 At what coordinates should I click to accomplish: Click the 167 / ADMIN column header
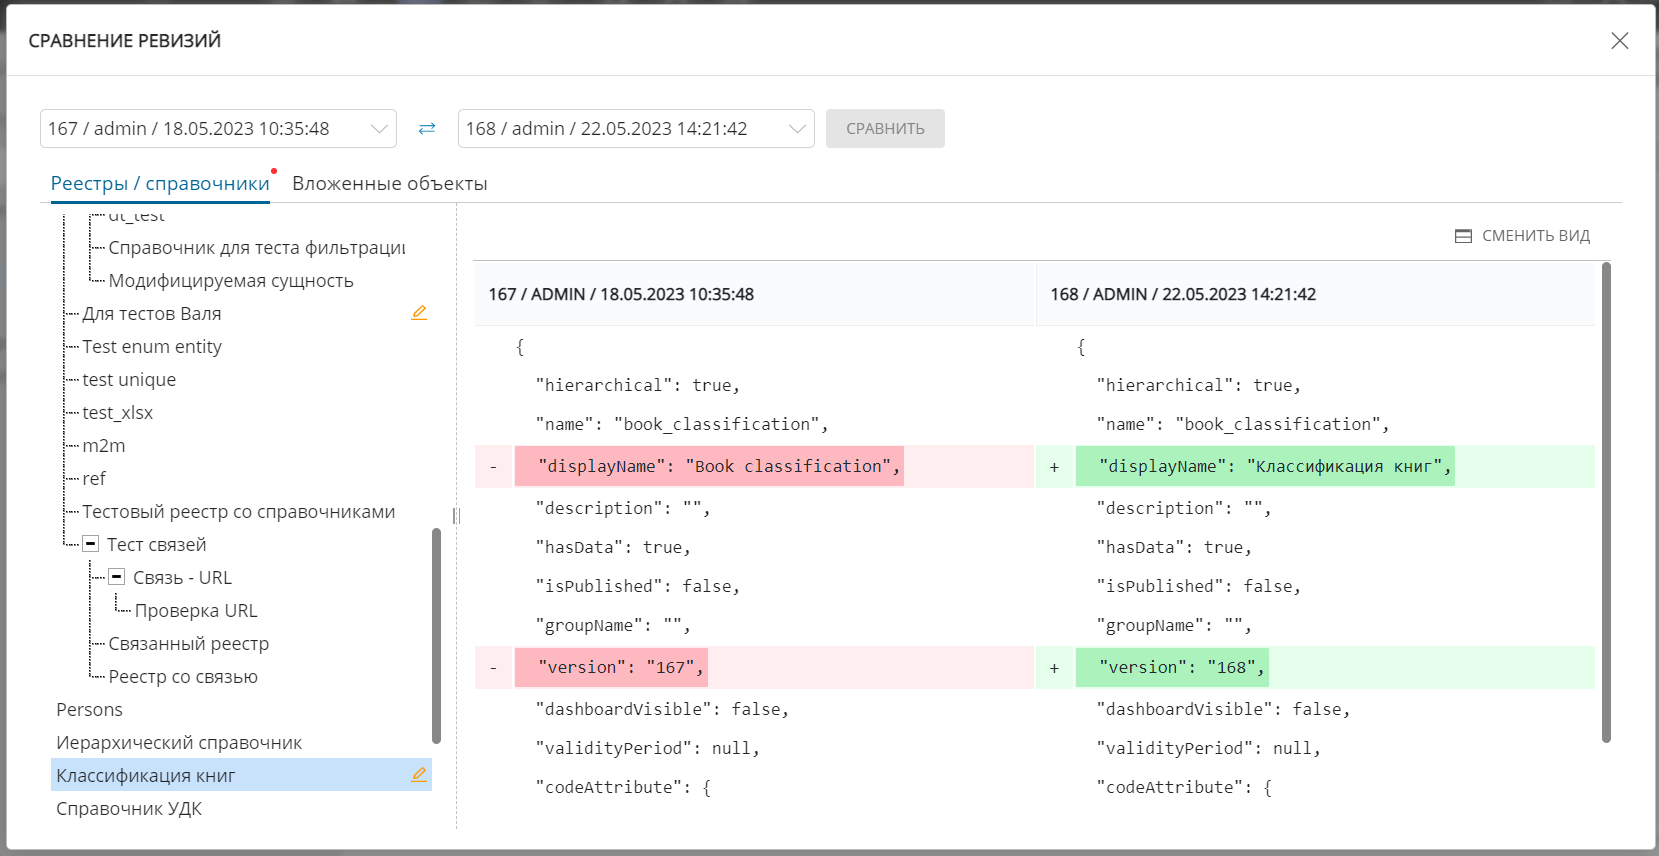(754, 294)
